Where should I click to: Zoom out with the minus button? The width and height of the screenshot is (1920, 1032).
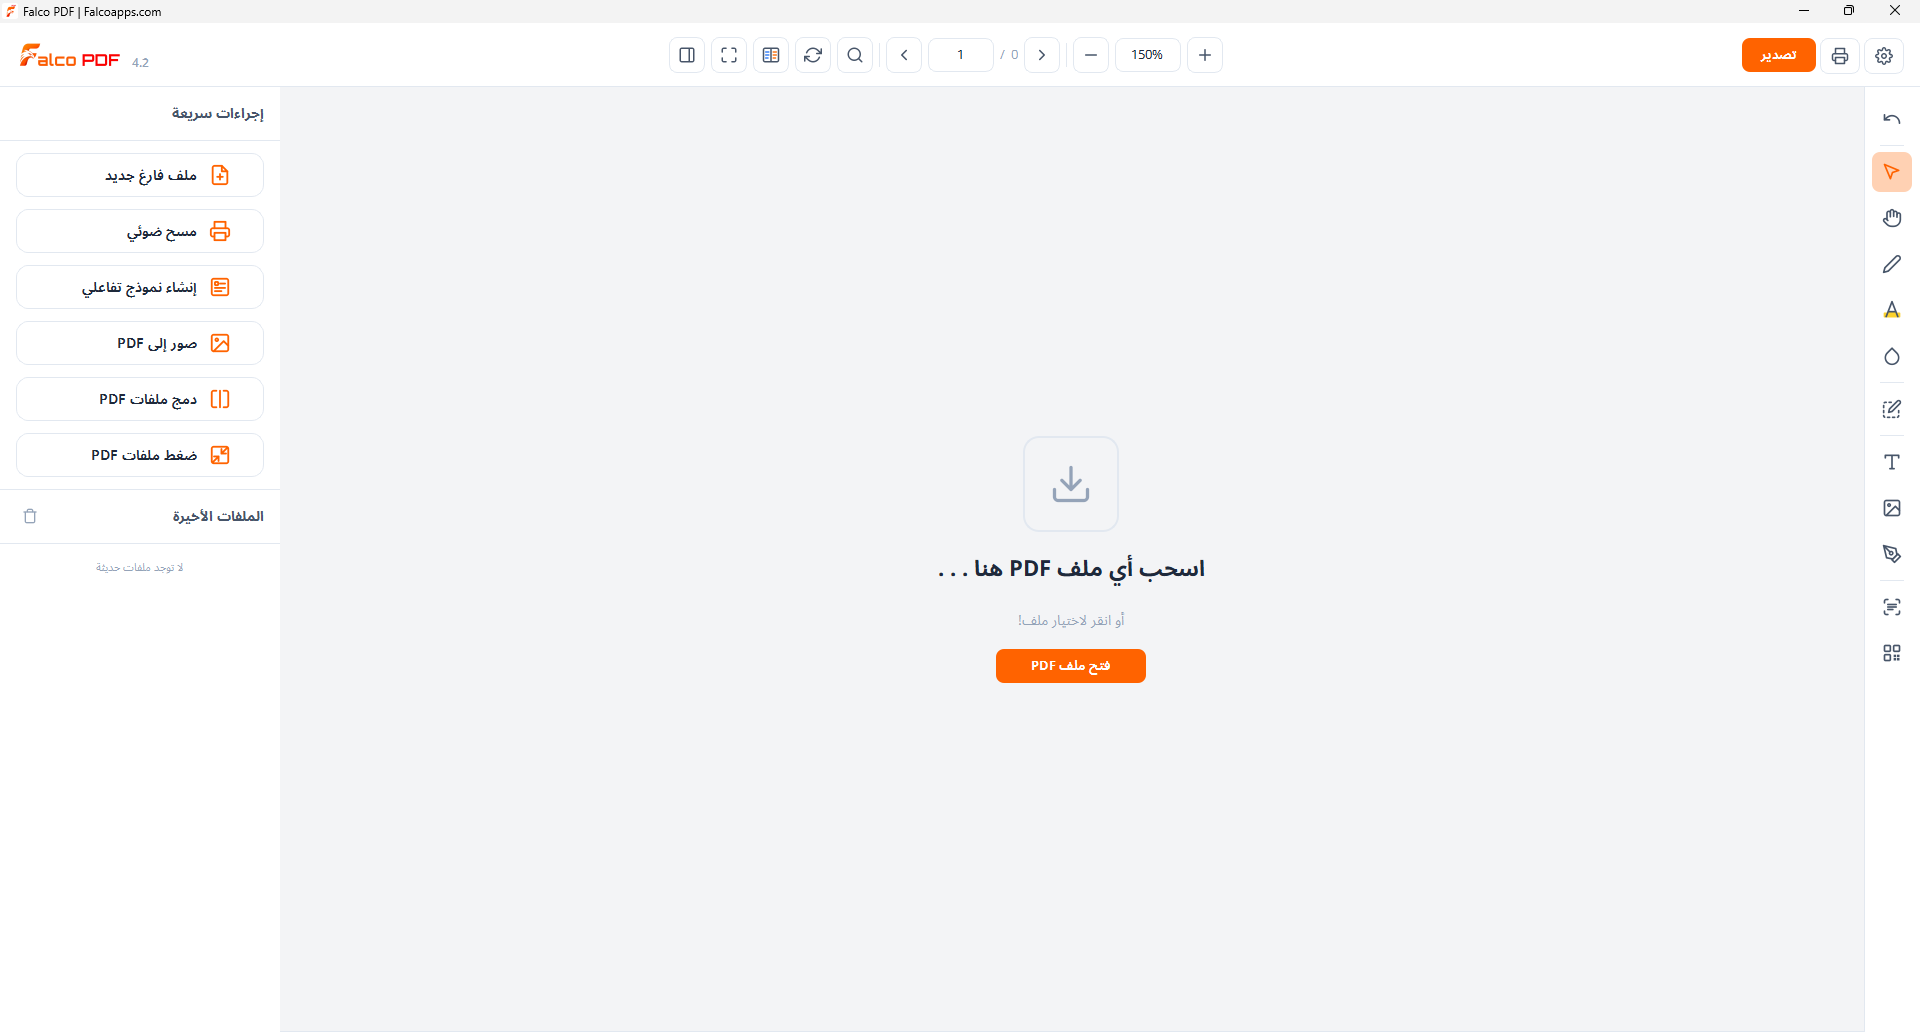[1091, 55]
